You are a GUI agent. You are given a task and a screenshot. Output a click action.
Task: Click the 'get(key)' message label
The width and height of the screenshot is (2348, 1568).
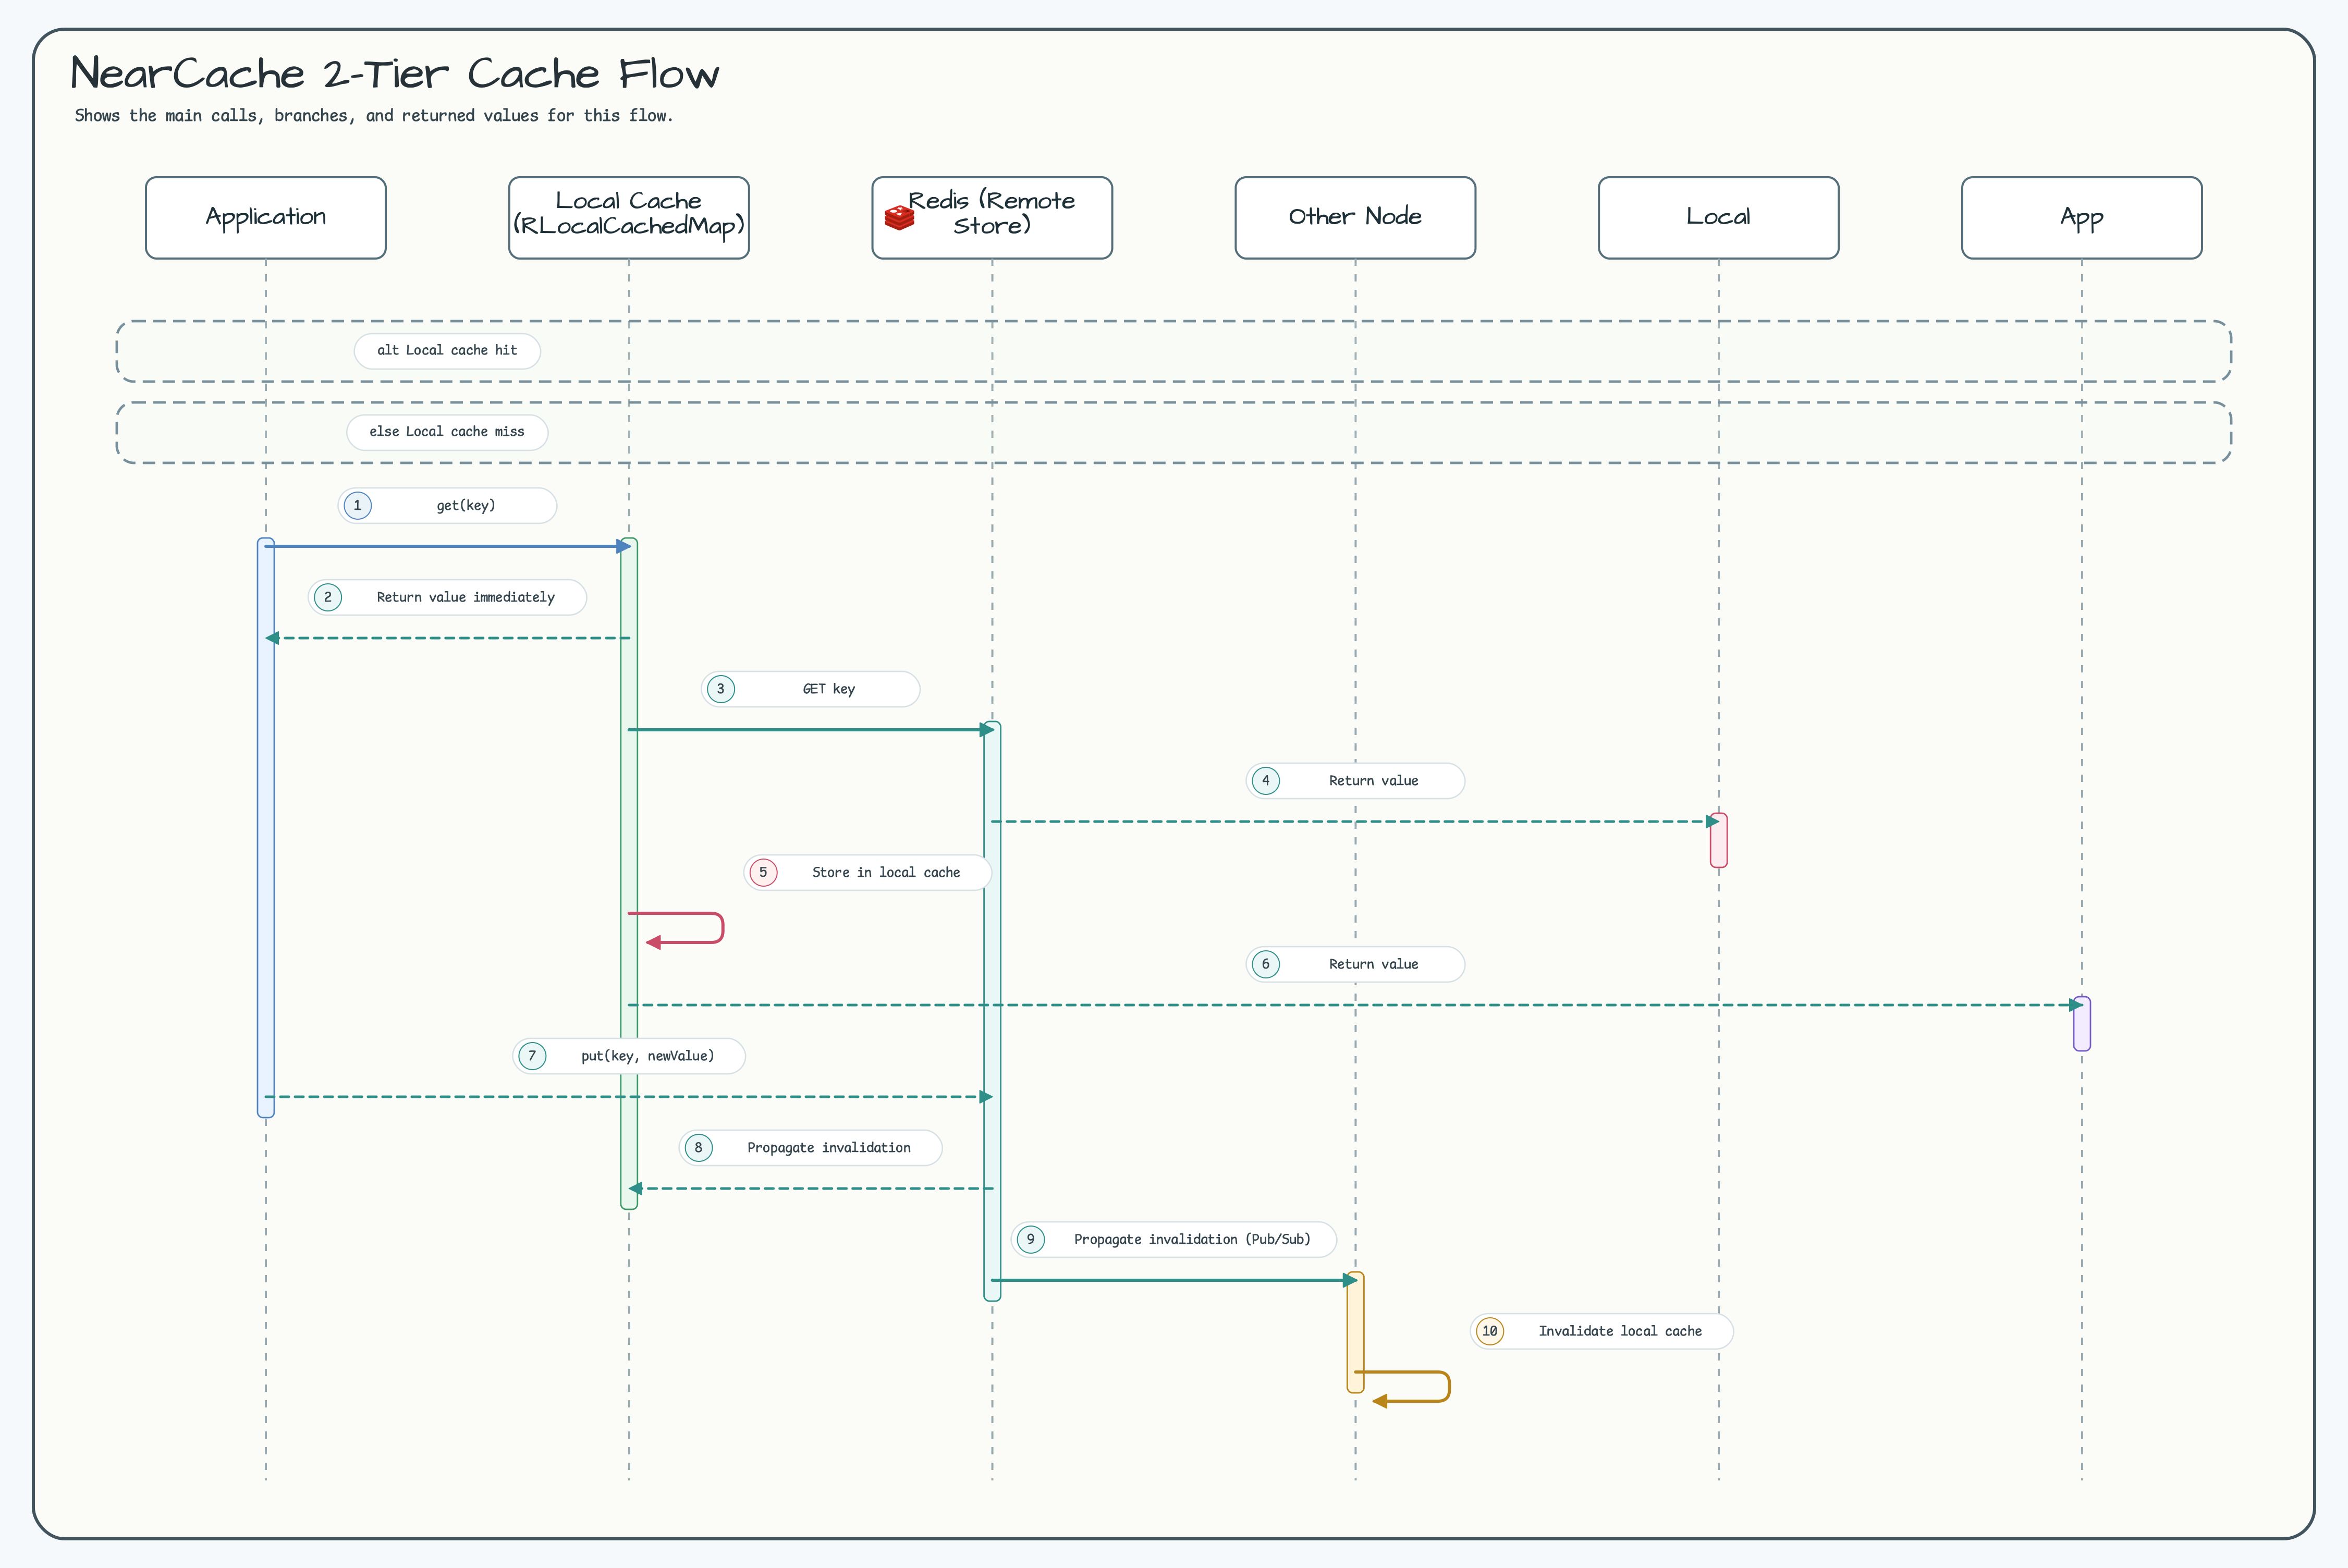[447, 506]
